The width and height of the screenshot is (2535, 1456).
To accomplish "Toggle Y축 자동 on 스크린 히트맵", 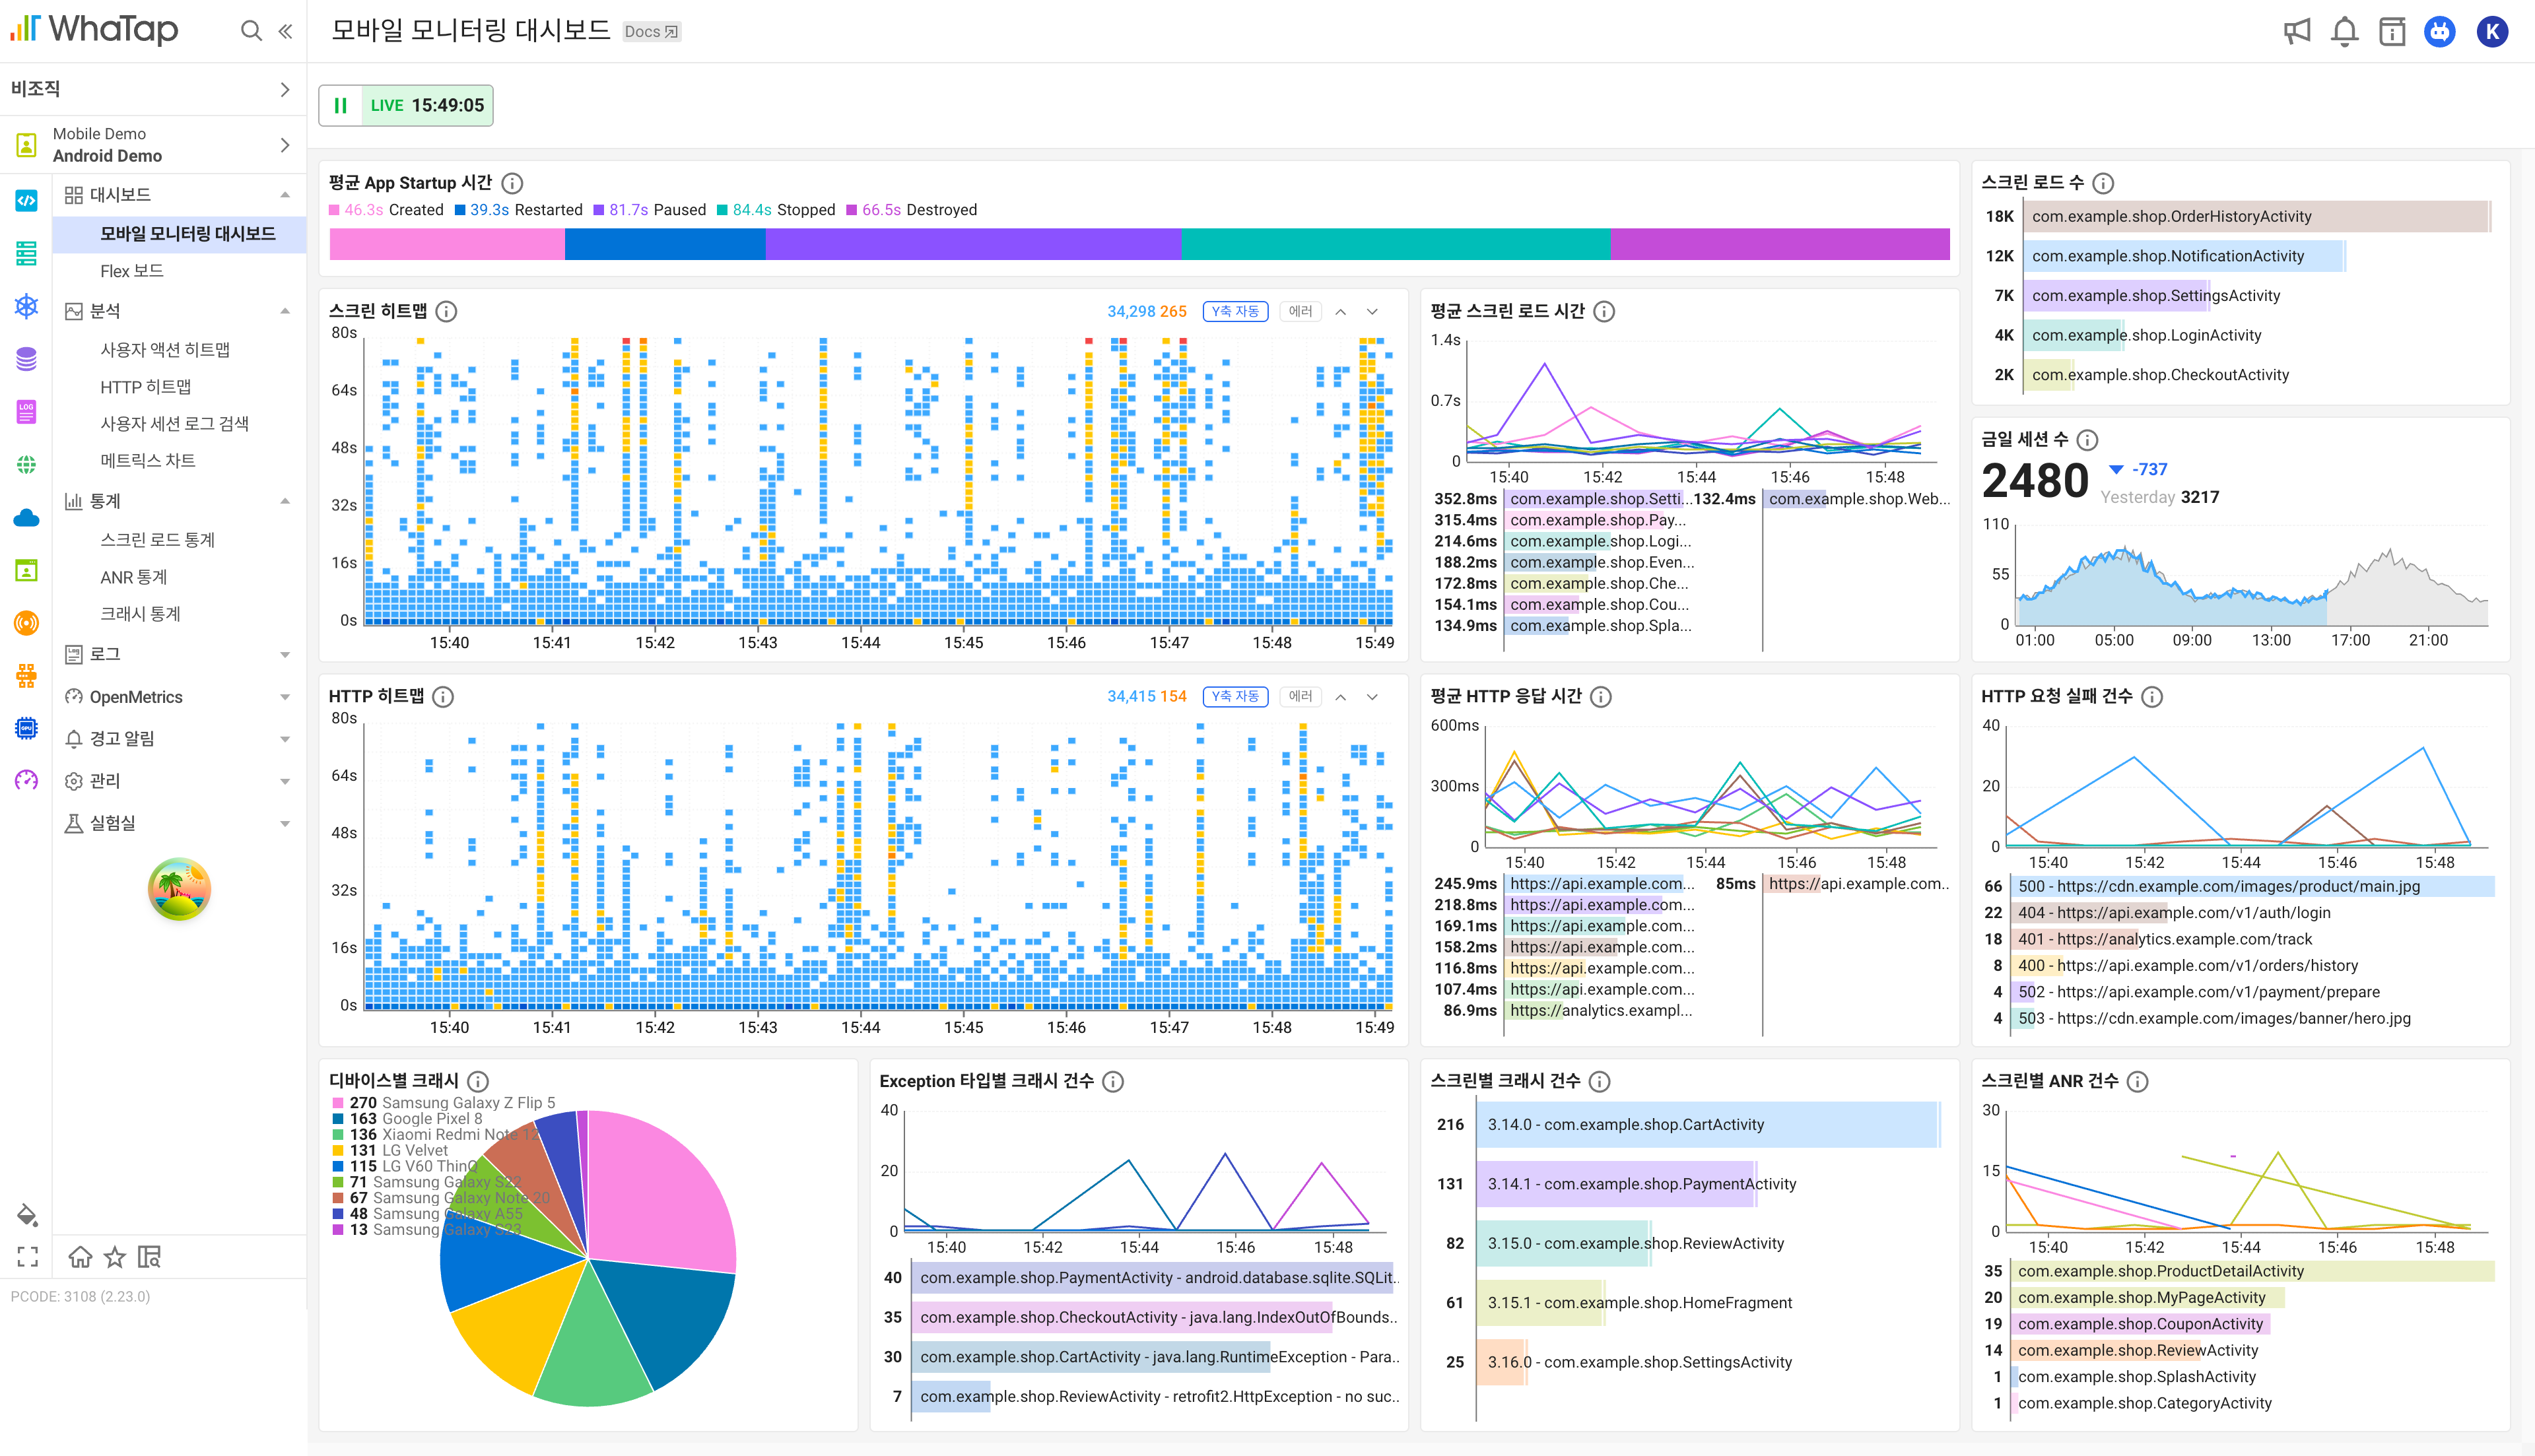I will pyautogui.click(x=1235, y=312).
